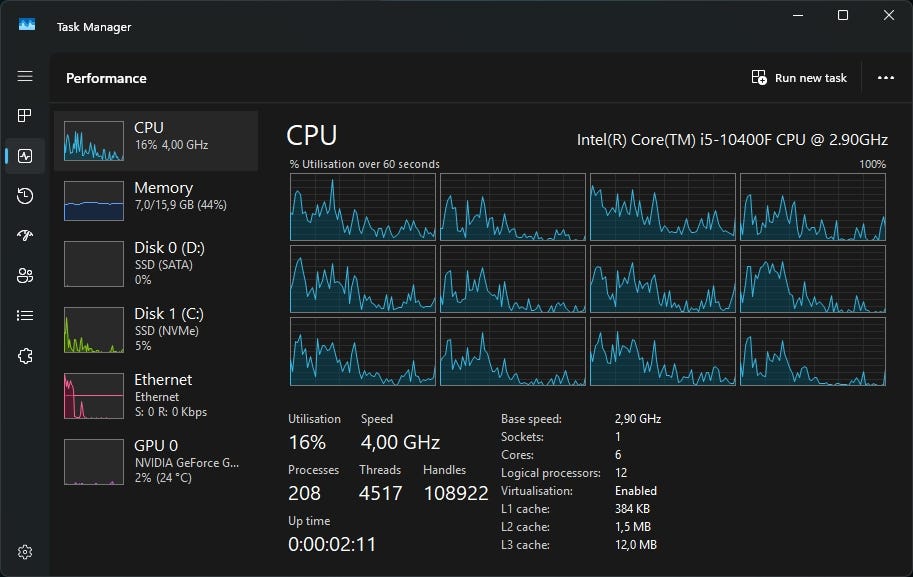Screen dimensions: 913x577
Task: Click the 4,00 GHz speed value
Action: coord(400,443)
